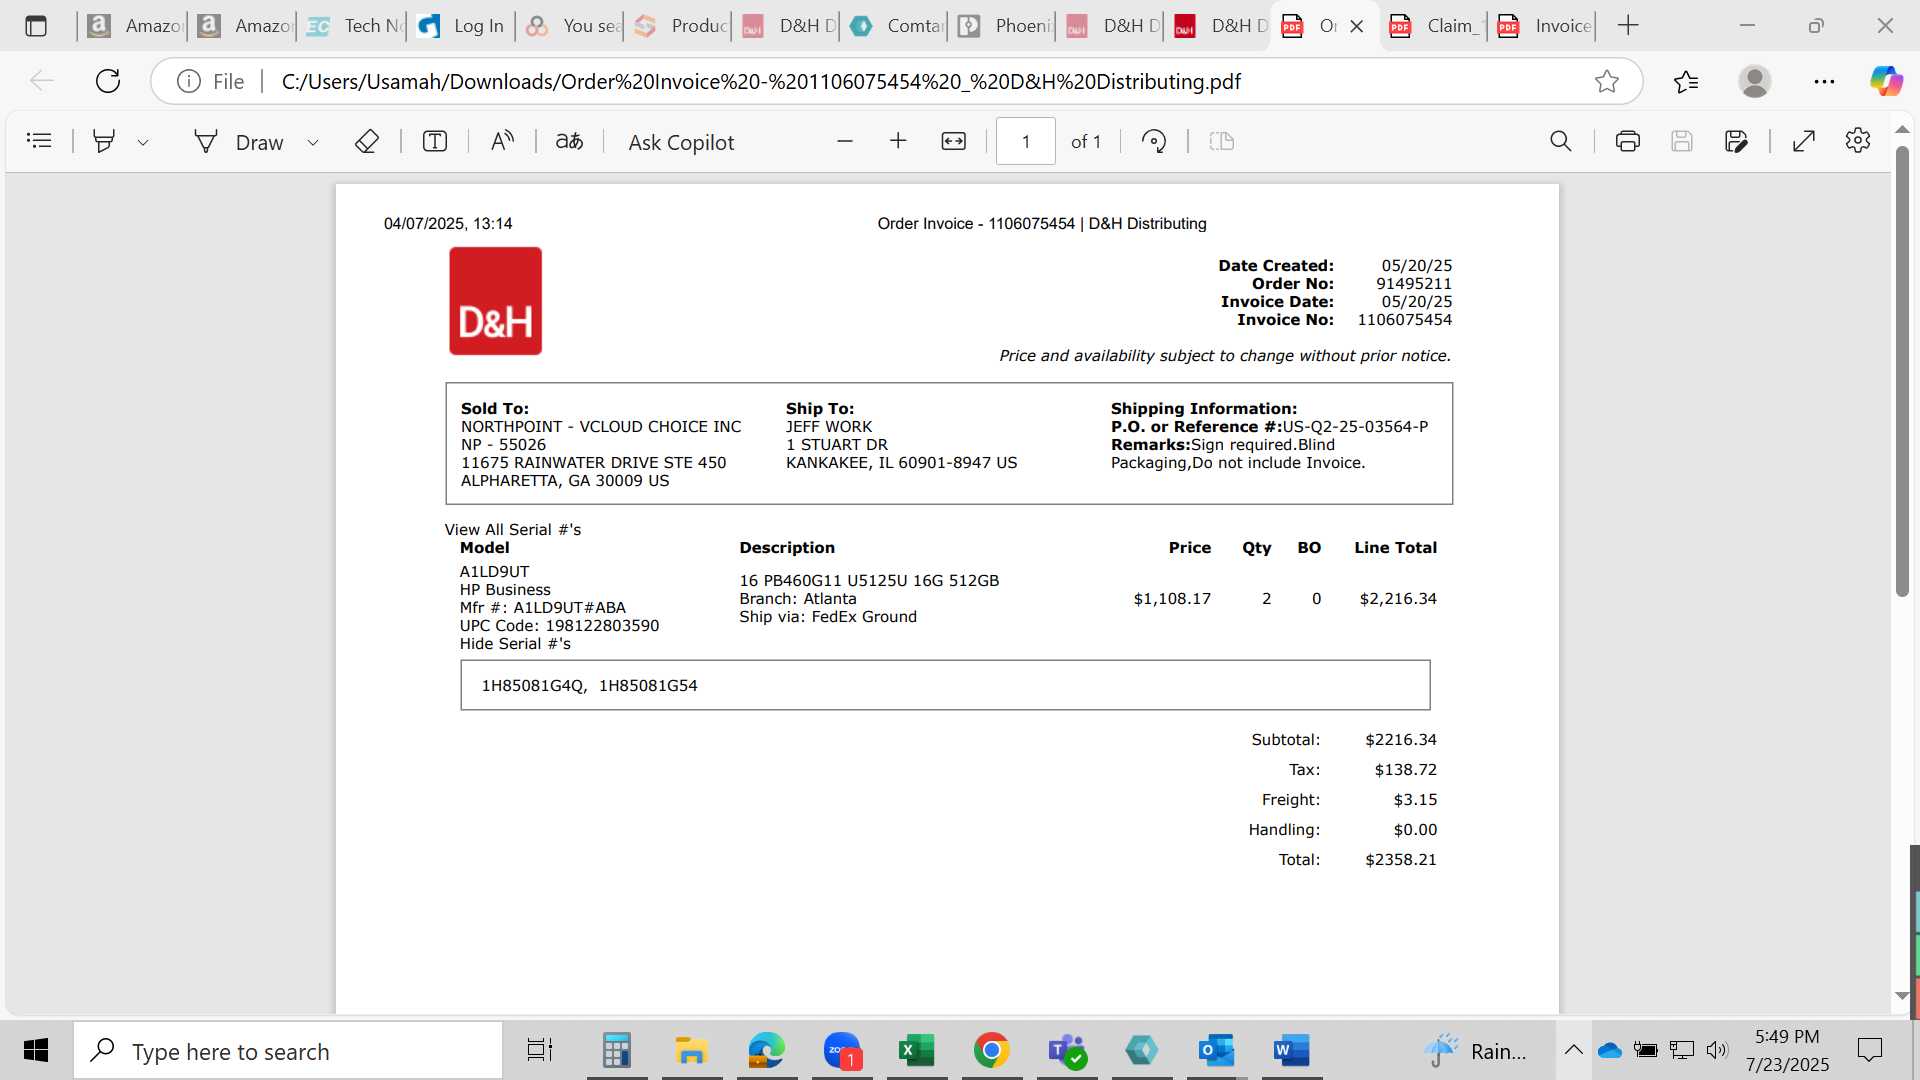Click the D&H logo in invoice
Viewport: 1920px width, 1080px height.
coord(495,301)
